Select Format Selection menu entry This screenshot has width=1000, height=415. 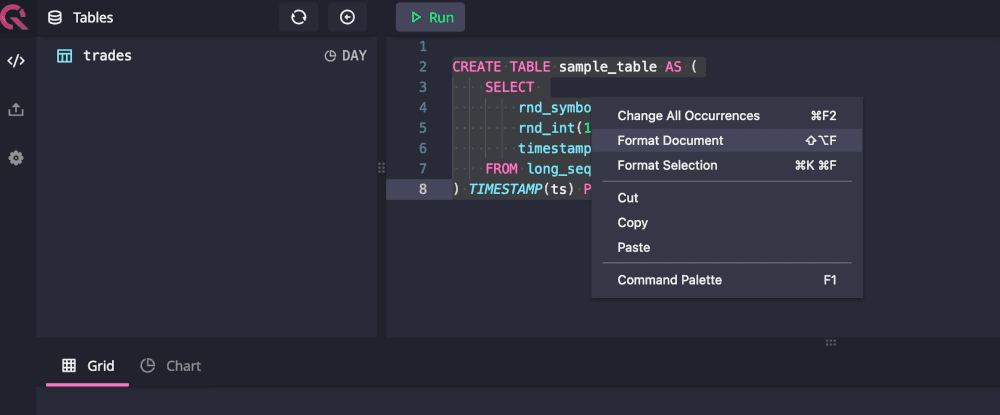pos(667,165)
